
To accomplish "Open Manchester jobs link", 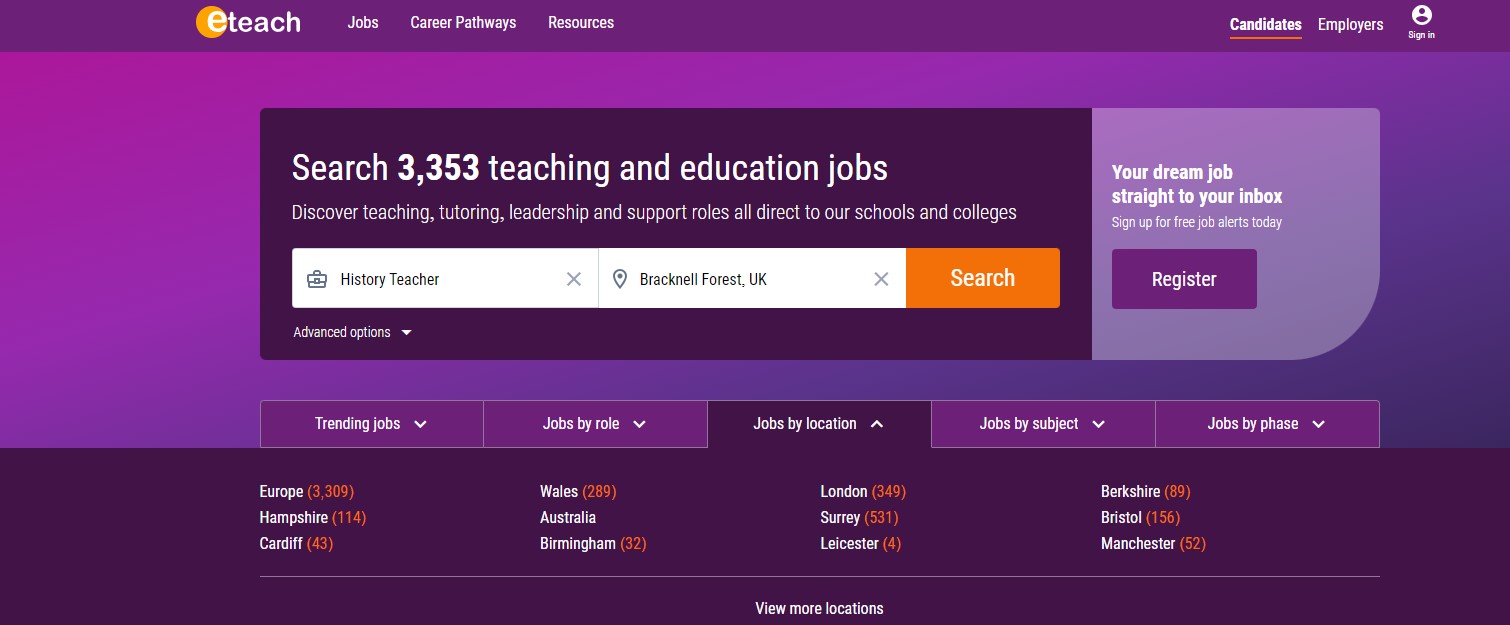I will pyautogui.click(x=1153, y=544).
